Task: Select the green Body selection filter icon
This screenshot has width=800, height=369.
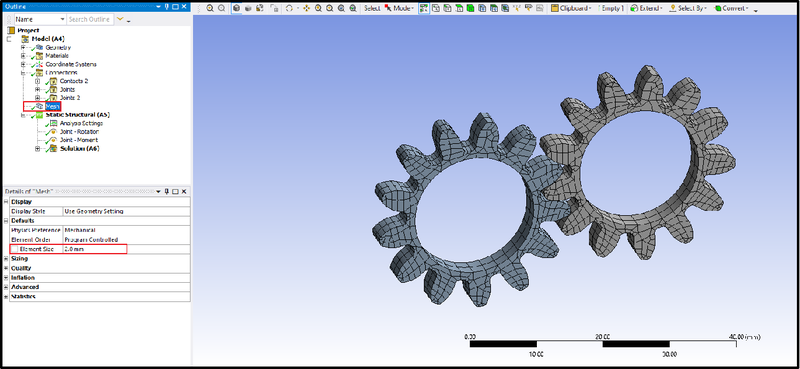Action: [x=470, y=8]
